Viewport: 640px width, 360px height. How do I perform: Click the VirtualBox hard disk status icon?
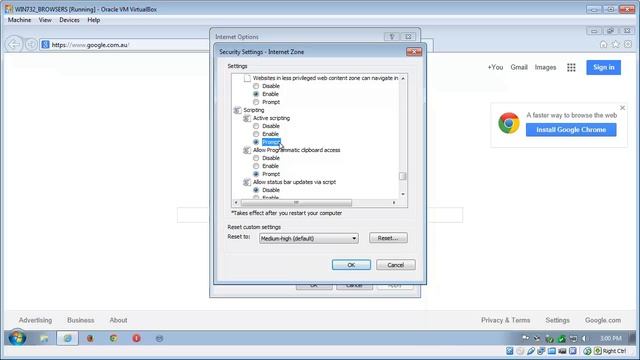click(509, 351)
